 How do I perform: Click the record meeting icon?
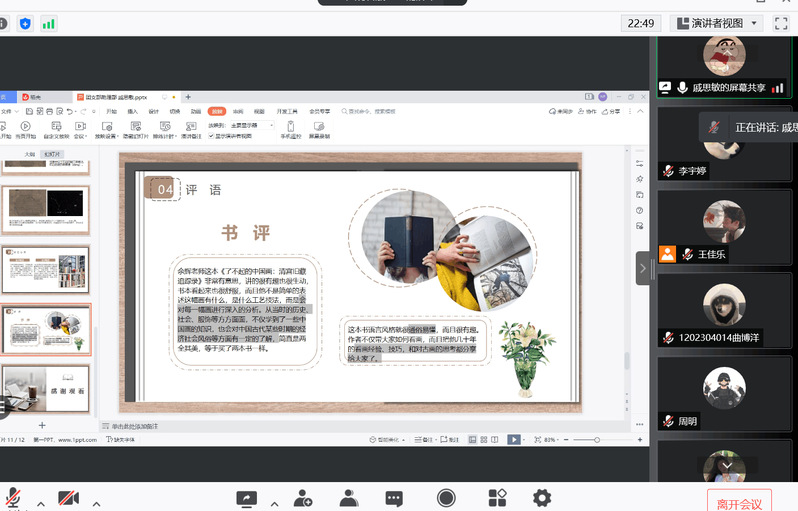pos(446,497)
